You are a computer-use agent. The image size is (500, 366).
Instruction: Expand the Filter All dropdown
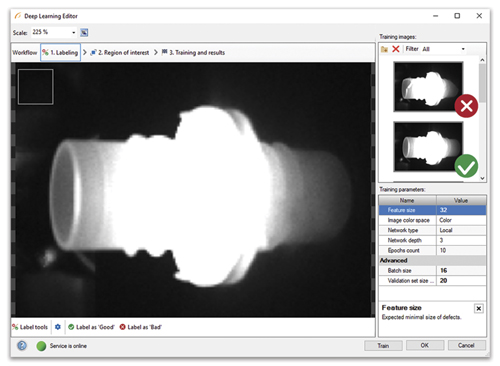tap(463, 49)
